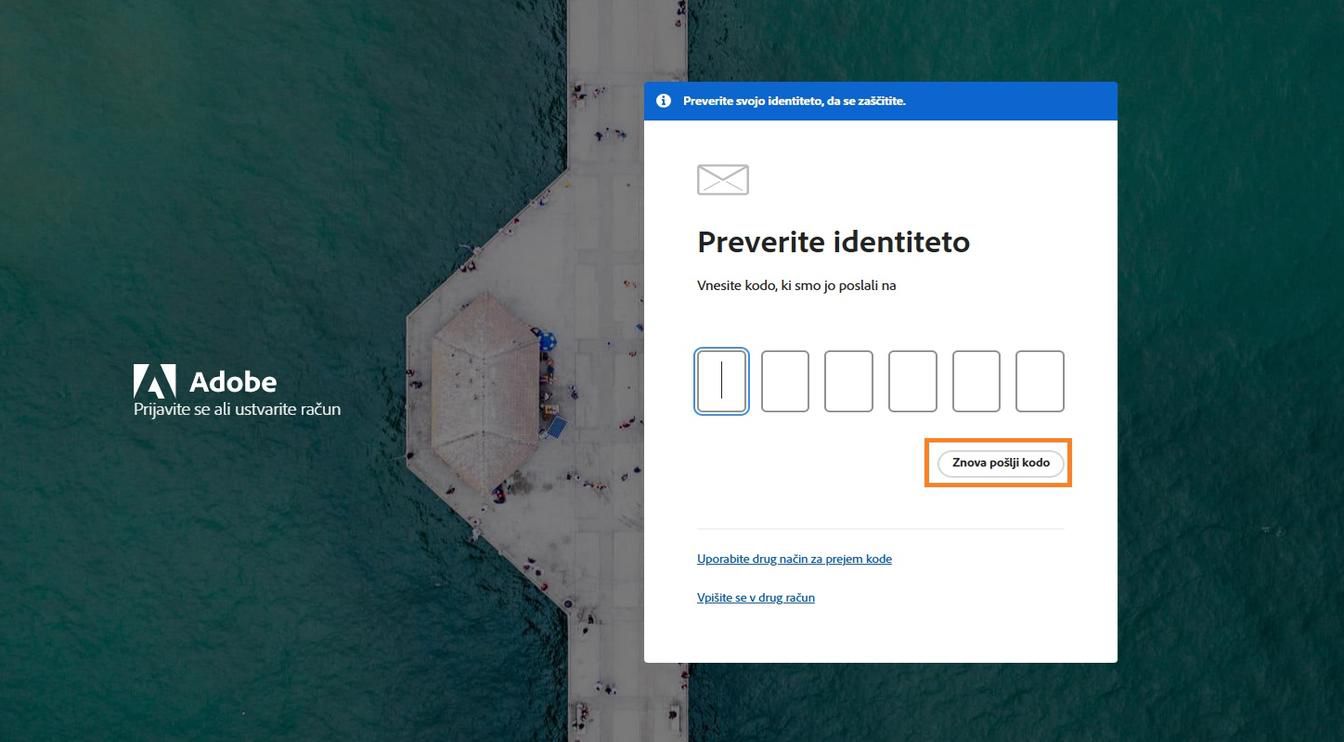Select the last verification code box
Image resolution: width=1344 pixels, height=742 pixels.
[x=1040, y=381]
